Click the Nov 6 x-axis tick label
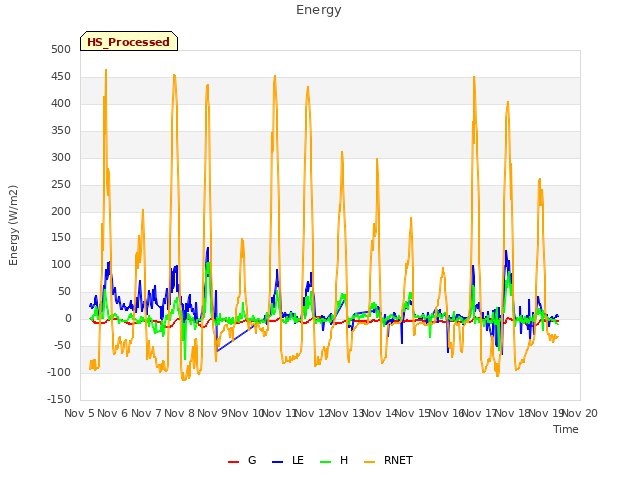 click(x=113, y=413)
